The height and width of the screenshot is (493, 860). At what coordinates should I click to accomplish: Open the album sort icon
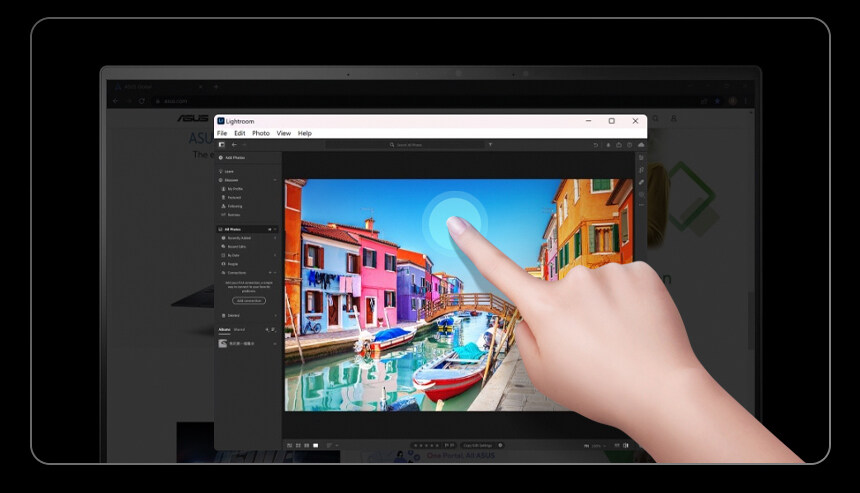click(x=274, y=330)
